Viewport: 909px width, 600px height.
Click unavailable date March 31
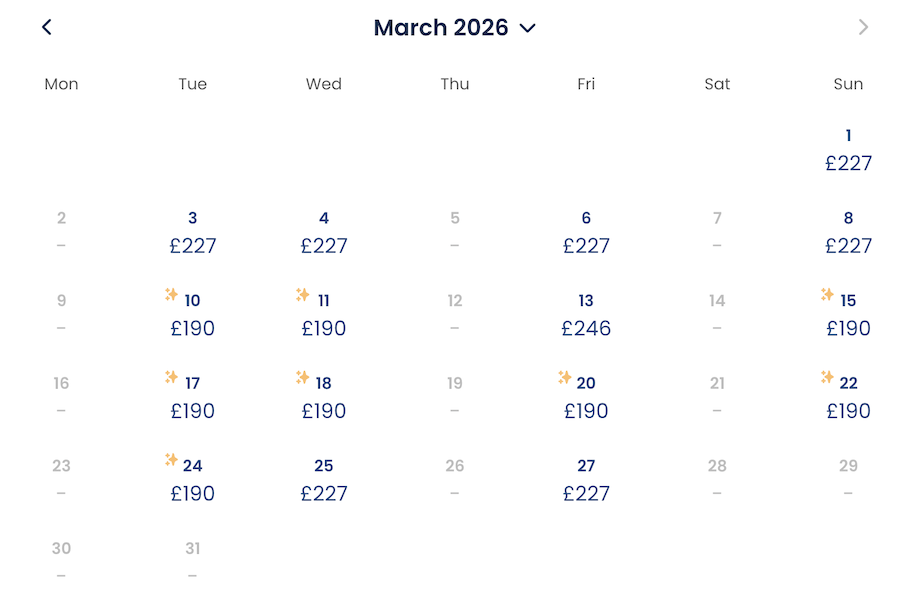coord(192,560)
